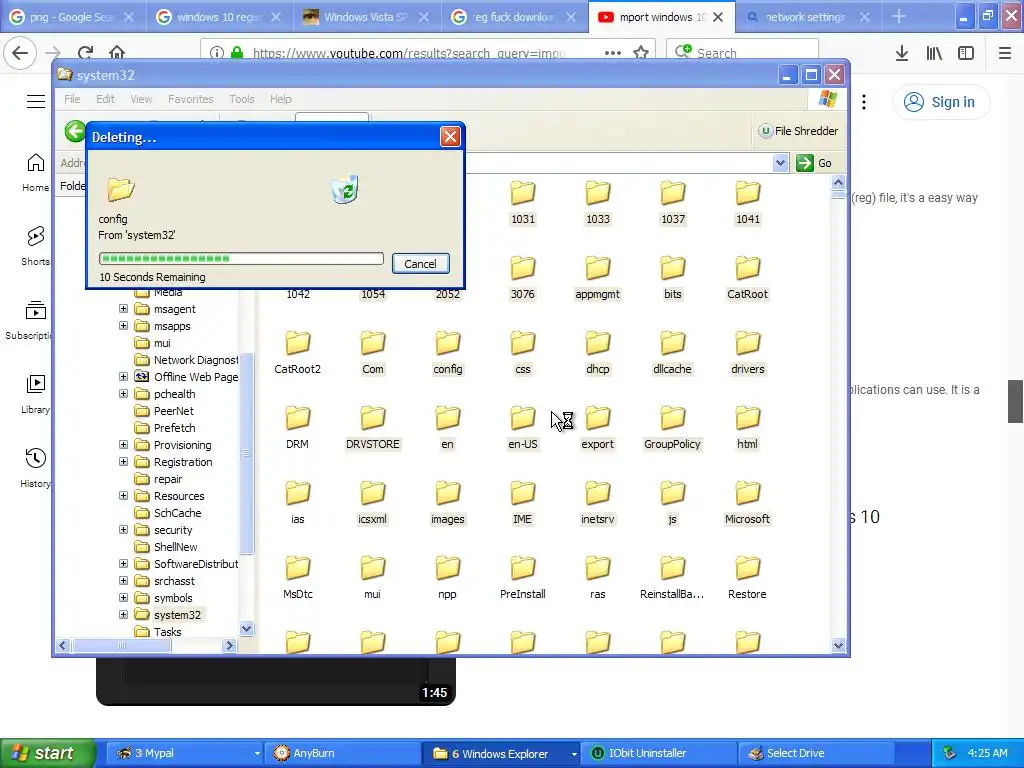Expand the Registration tree node
The height and width of the screenshot is (768, 1024).
pyautogui.click(x=123, y=461)
